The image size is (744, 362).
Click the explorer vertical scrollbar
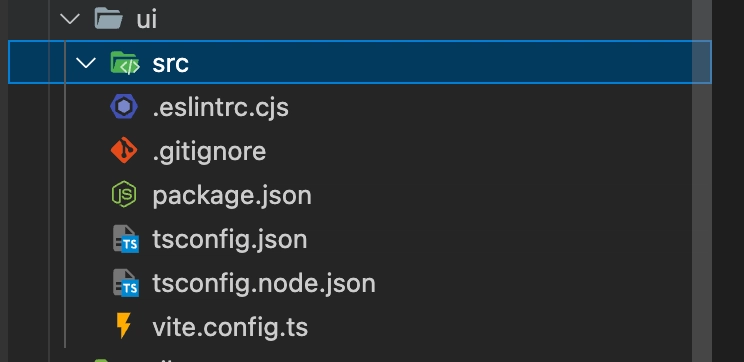(701, 181)
